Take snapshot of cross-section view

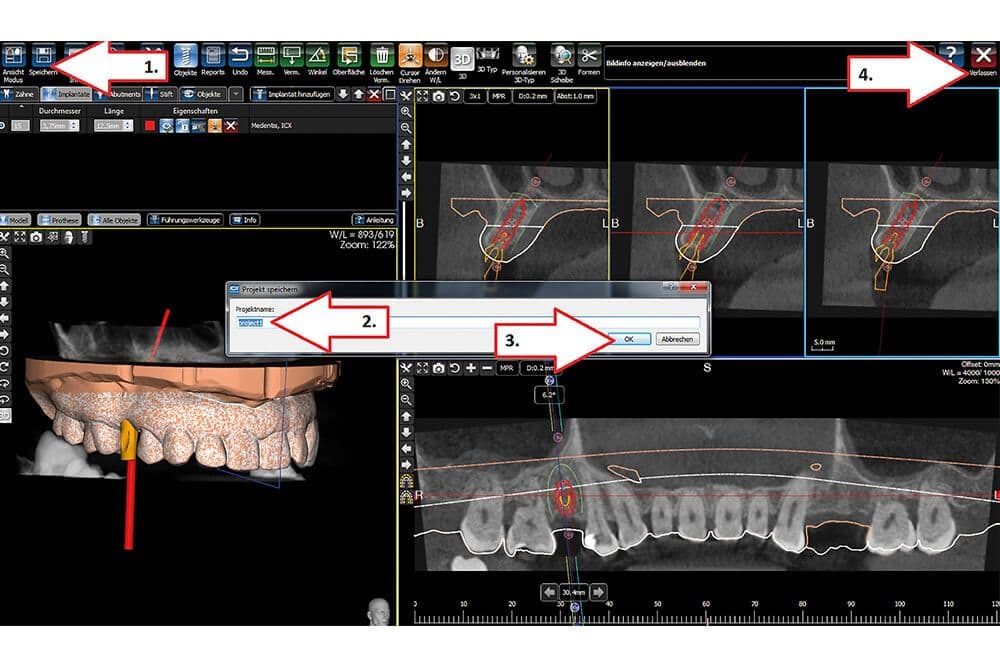point(439,96)
